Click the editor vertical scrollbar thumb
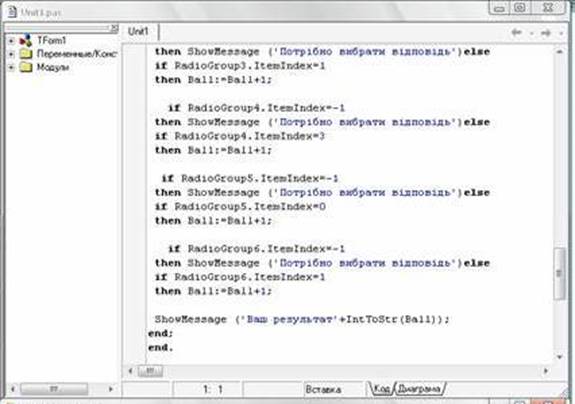575x404 pixels. 559,273
